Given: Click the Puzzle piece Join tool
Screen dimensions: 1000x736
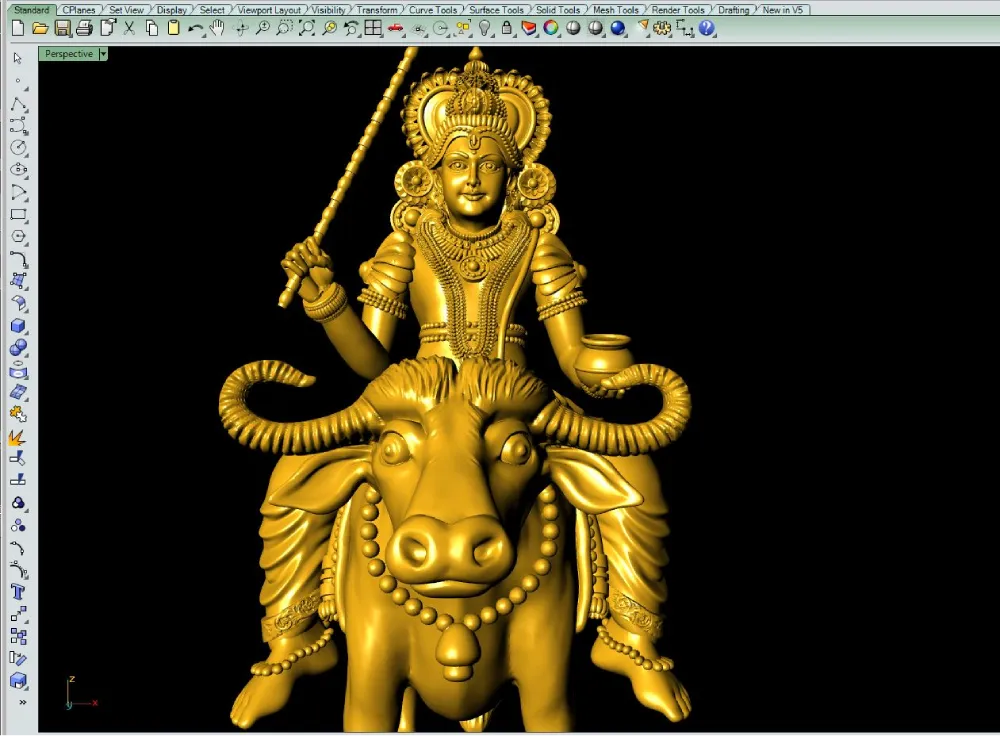Looking at the screenshot, I should point(18,415).
